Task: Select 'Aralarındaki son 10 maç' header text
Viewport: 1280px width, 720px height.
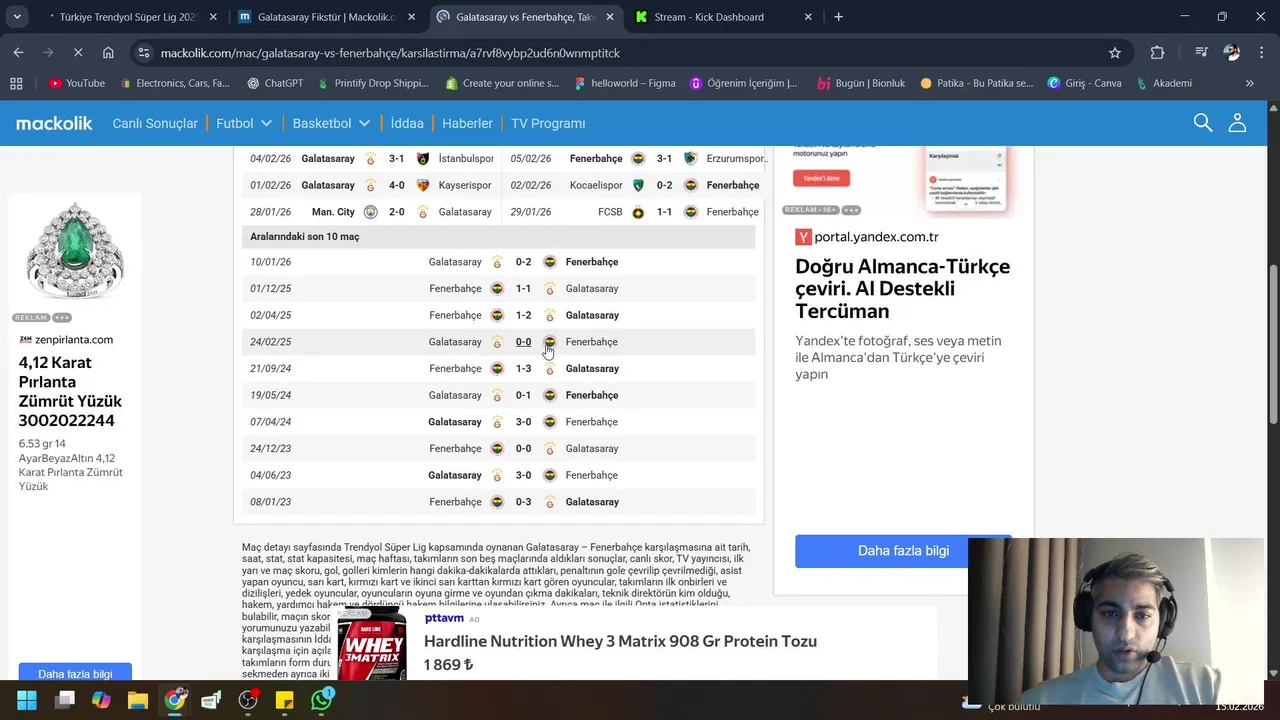Action: tap(305, 237)
